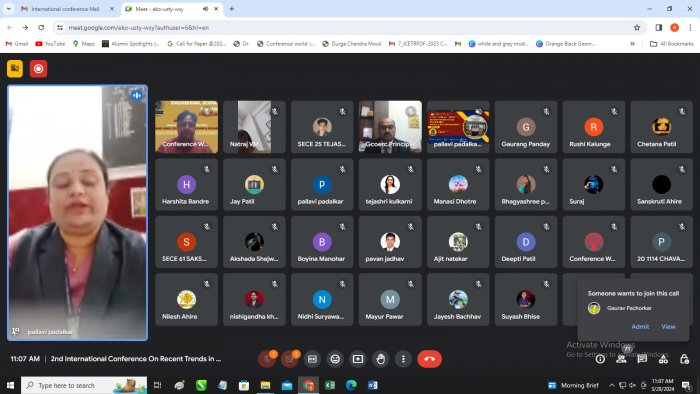700x394 pixels.
Task: Show the people participants panel
Action: pyautogui.click(x=621, y=359)
